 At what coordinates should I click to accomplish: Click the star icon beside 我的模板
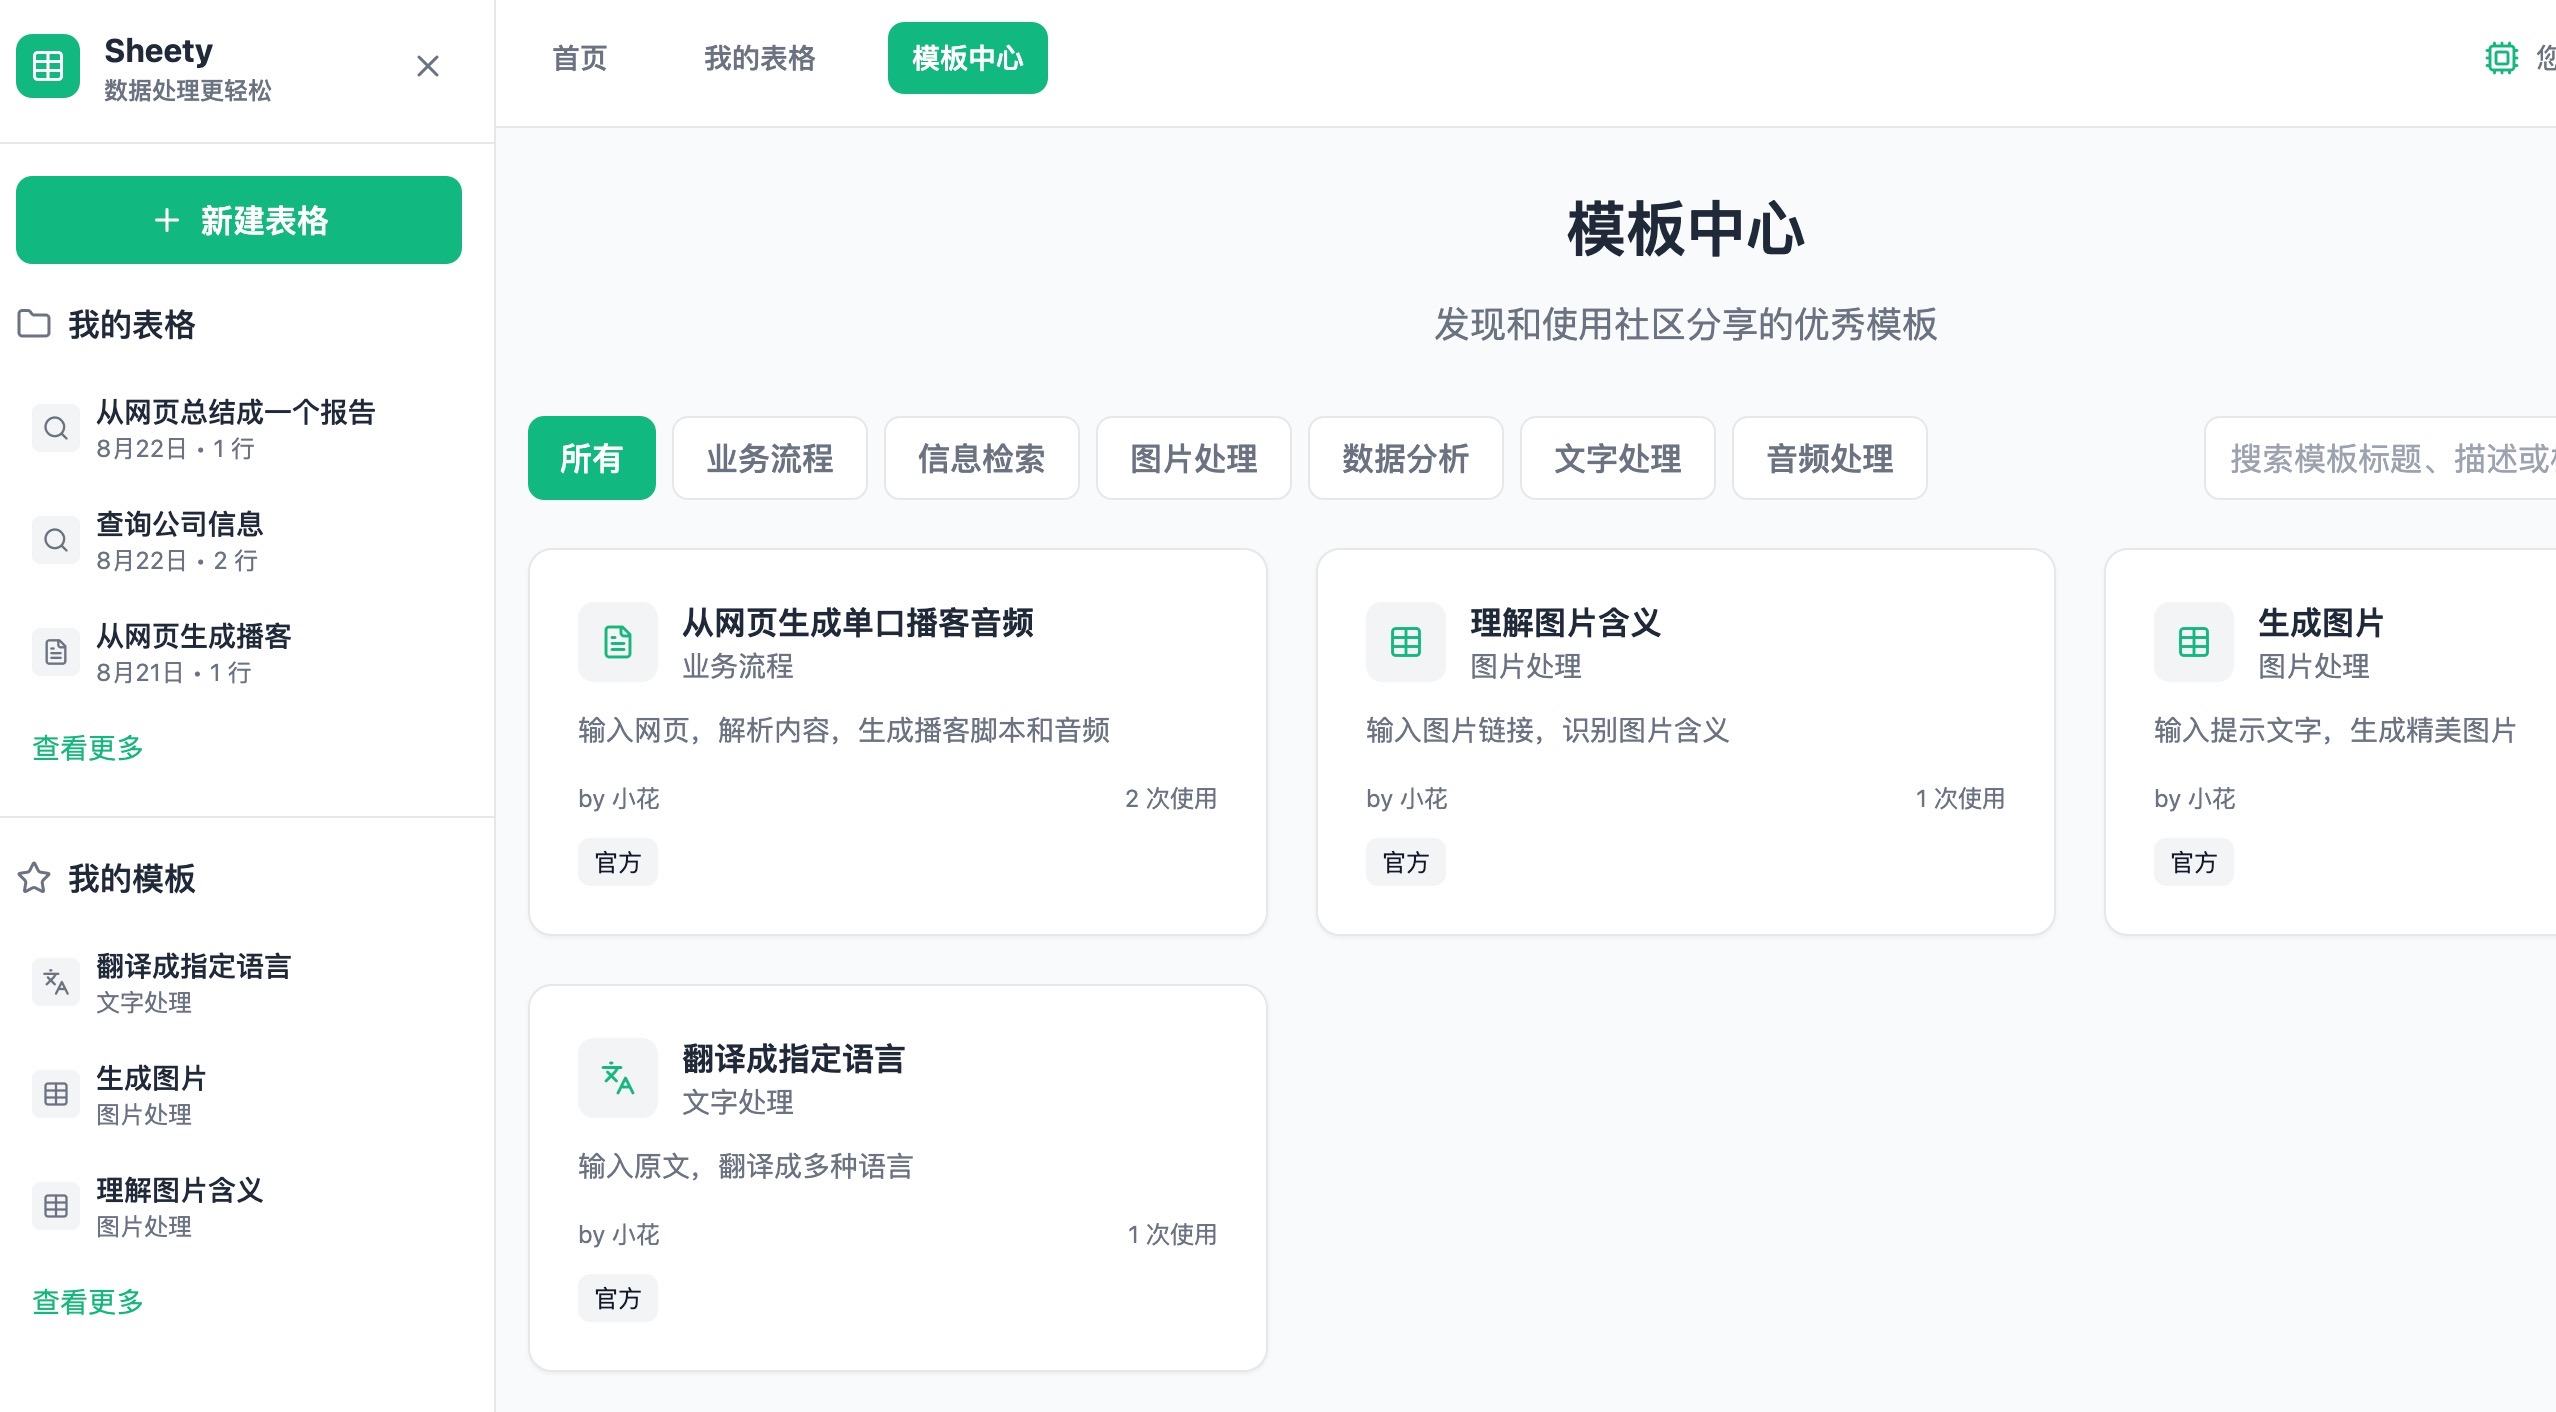[34, 878]
